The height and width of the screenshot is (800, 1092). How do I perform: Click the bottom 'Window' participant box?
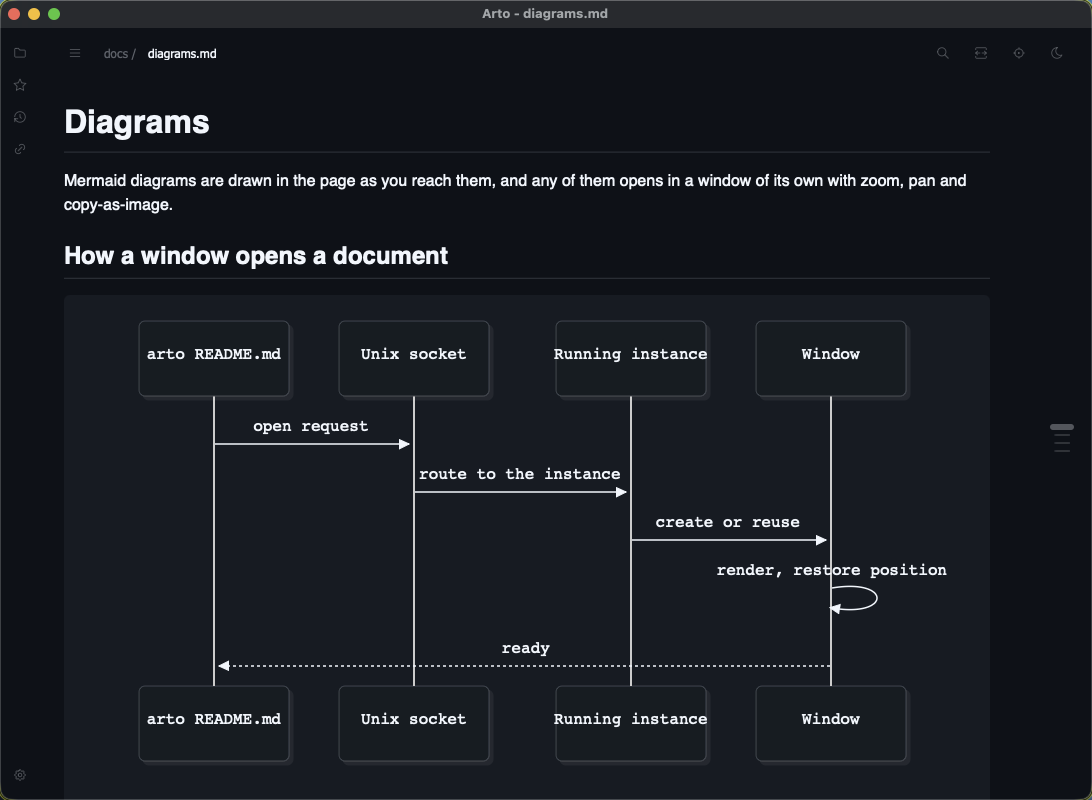pyautogui.click(x=831, y=723)
